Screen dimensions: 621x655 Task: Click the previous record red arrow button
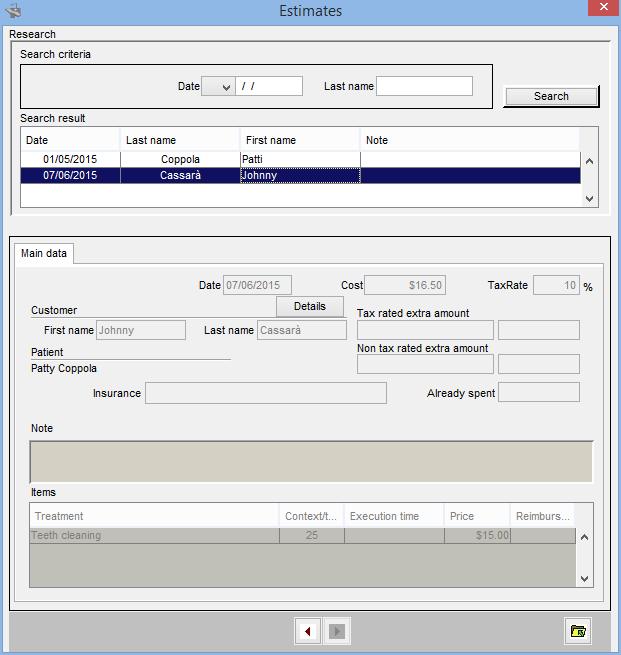[x=309, y=631]
